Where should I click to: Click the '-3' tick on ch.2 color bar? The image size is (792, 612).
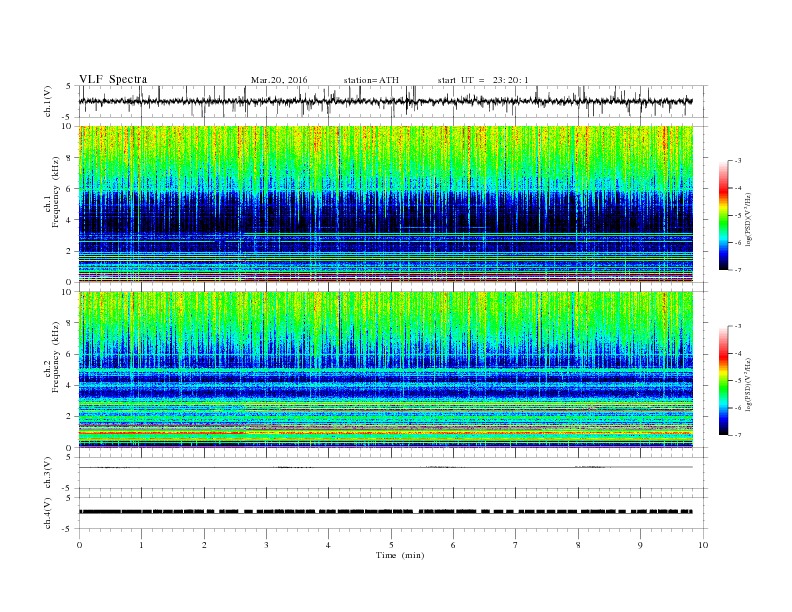pos(738,326)
